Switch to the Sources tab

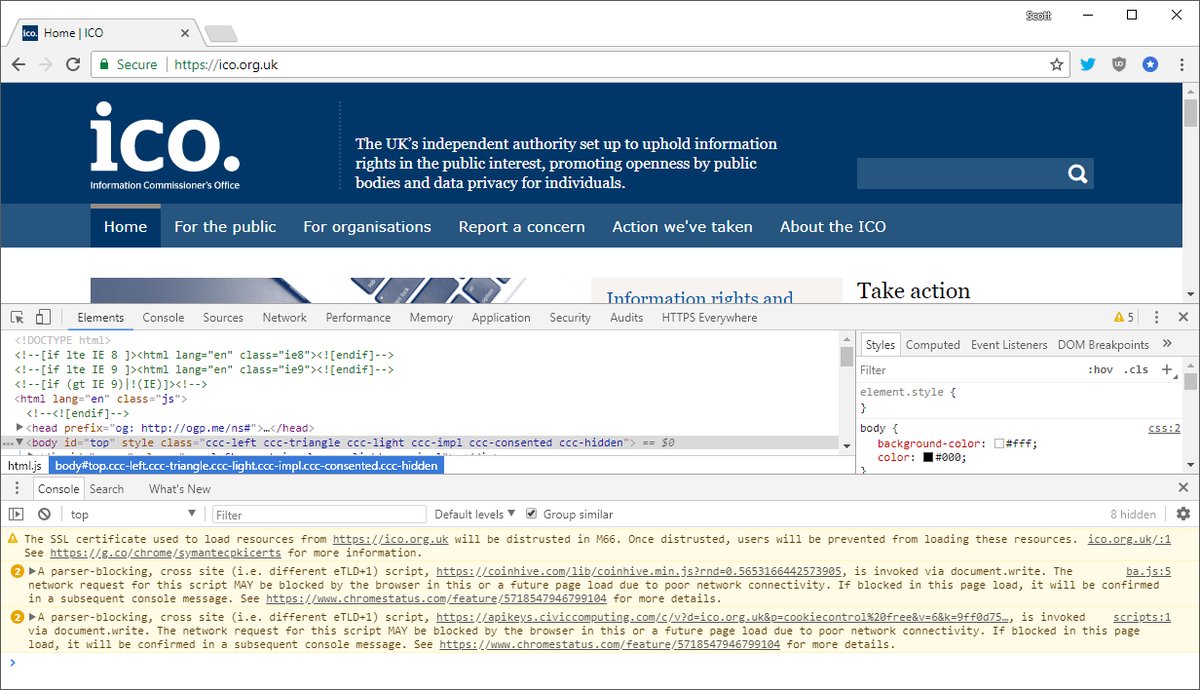tap(223, 317)
